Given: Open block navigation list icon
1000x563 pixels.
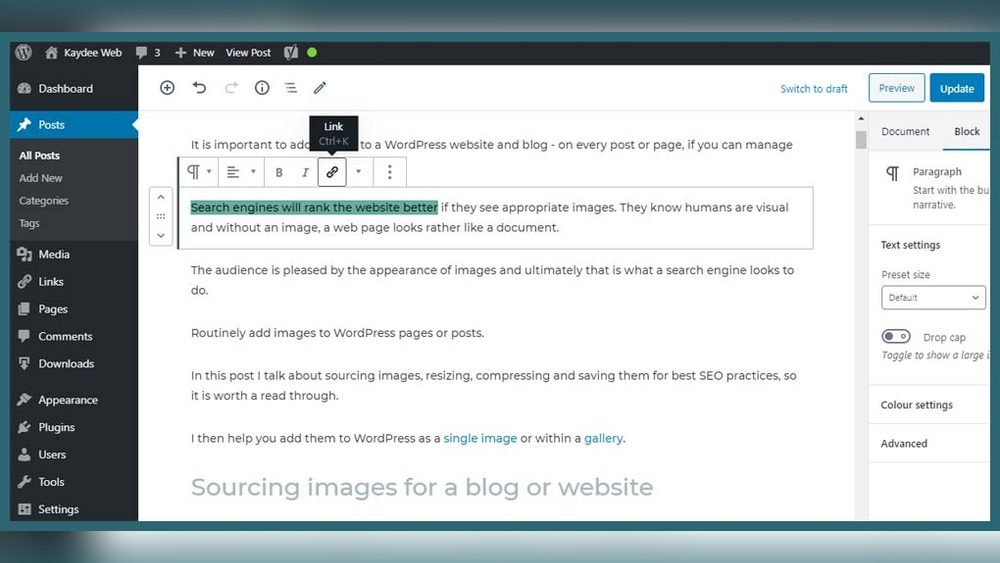Looking at the screenshot, I should click(291, 88).
